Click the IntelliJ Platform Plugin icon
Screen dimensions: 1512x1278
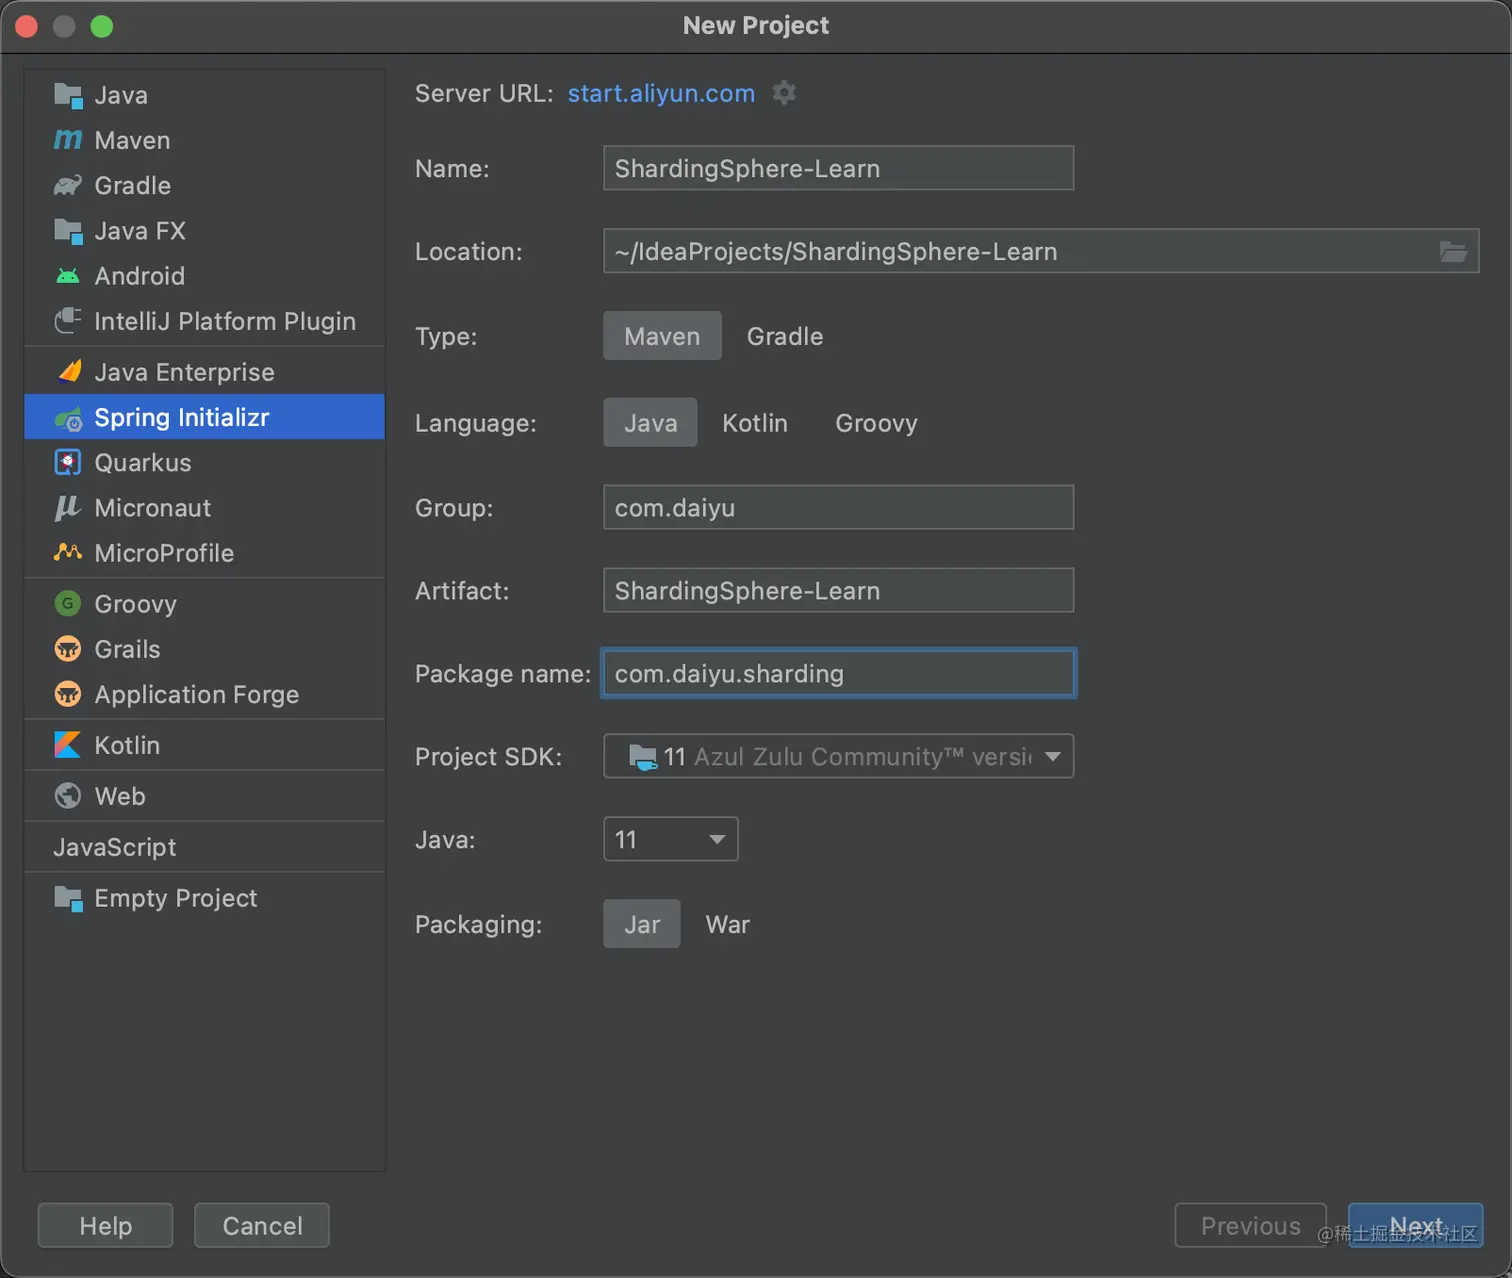tap(68, 321)
